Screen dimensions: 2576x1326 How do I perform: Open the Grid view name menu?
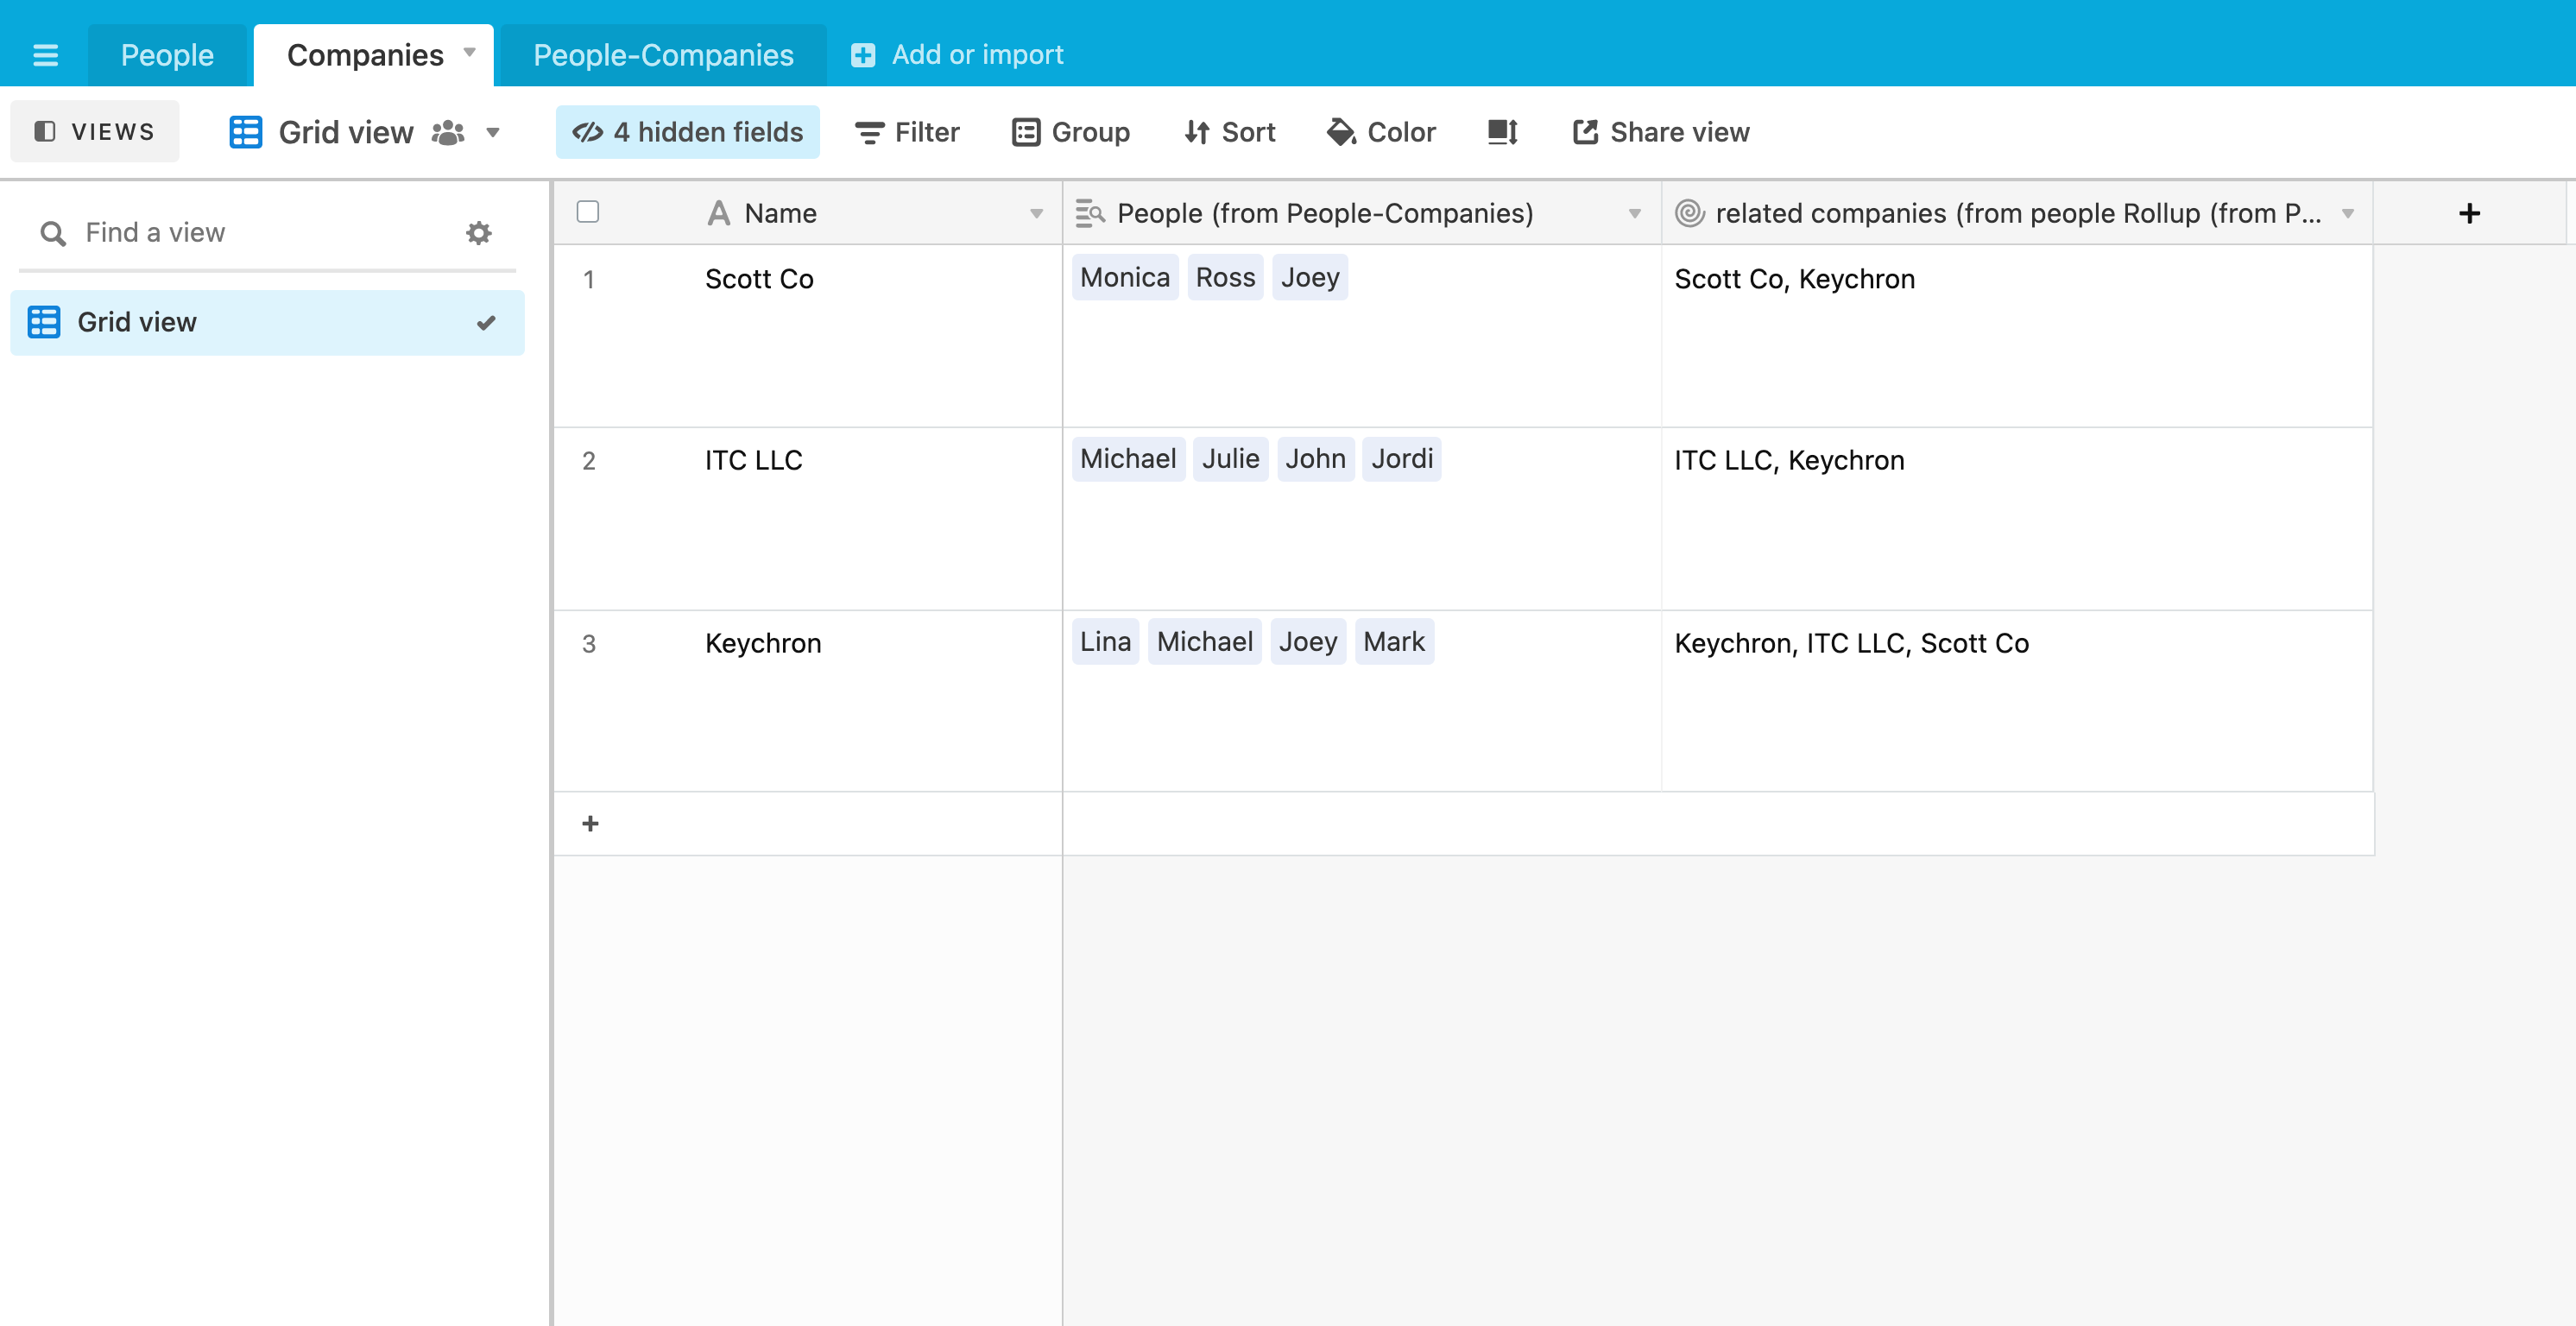coord(346,132)
